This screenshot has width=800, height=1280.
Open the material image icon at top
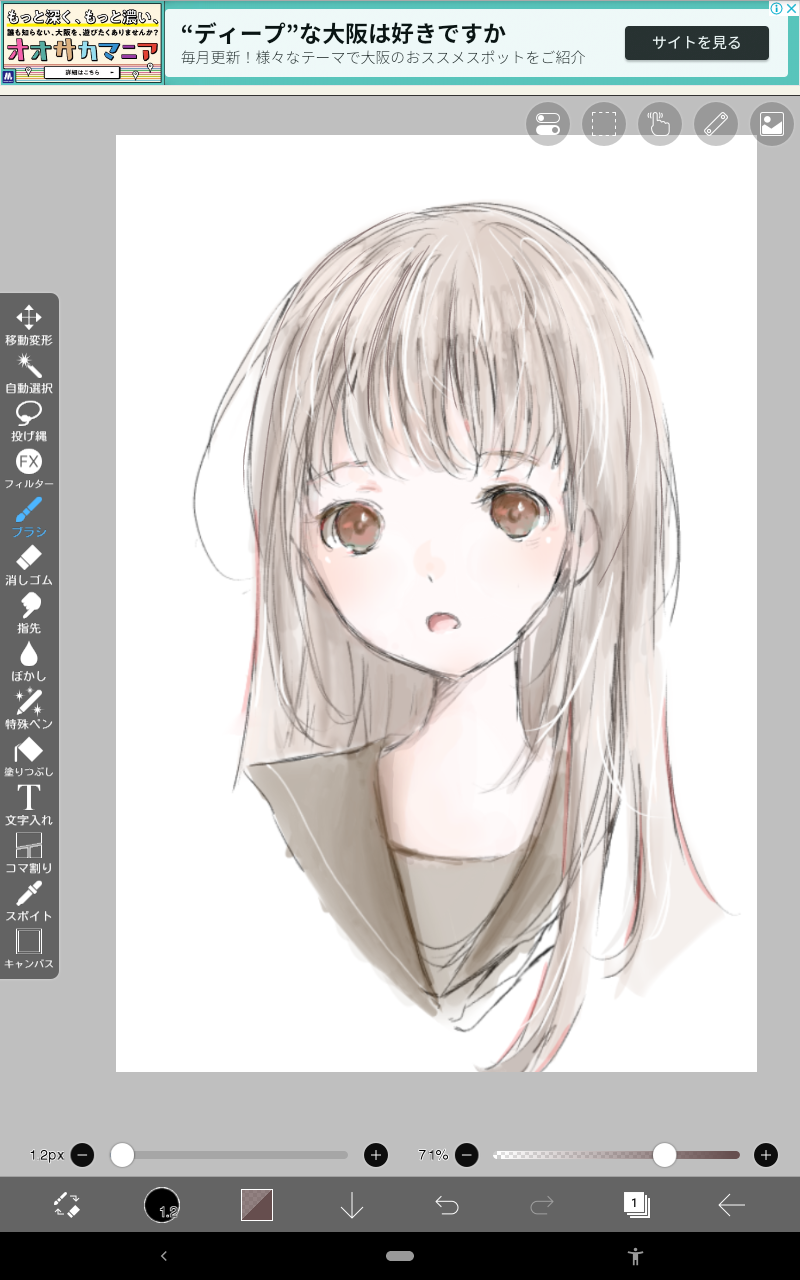(x=772, y=124)
